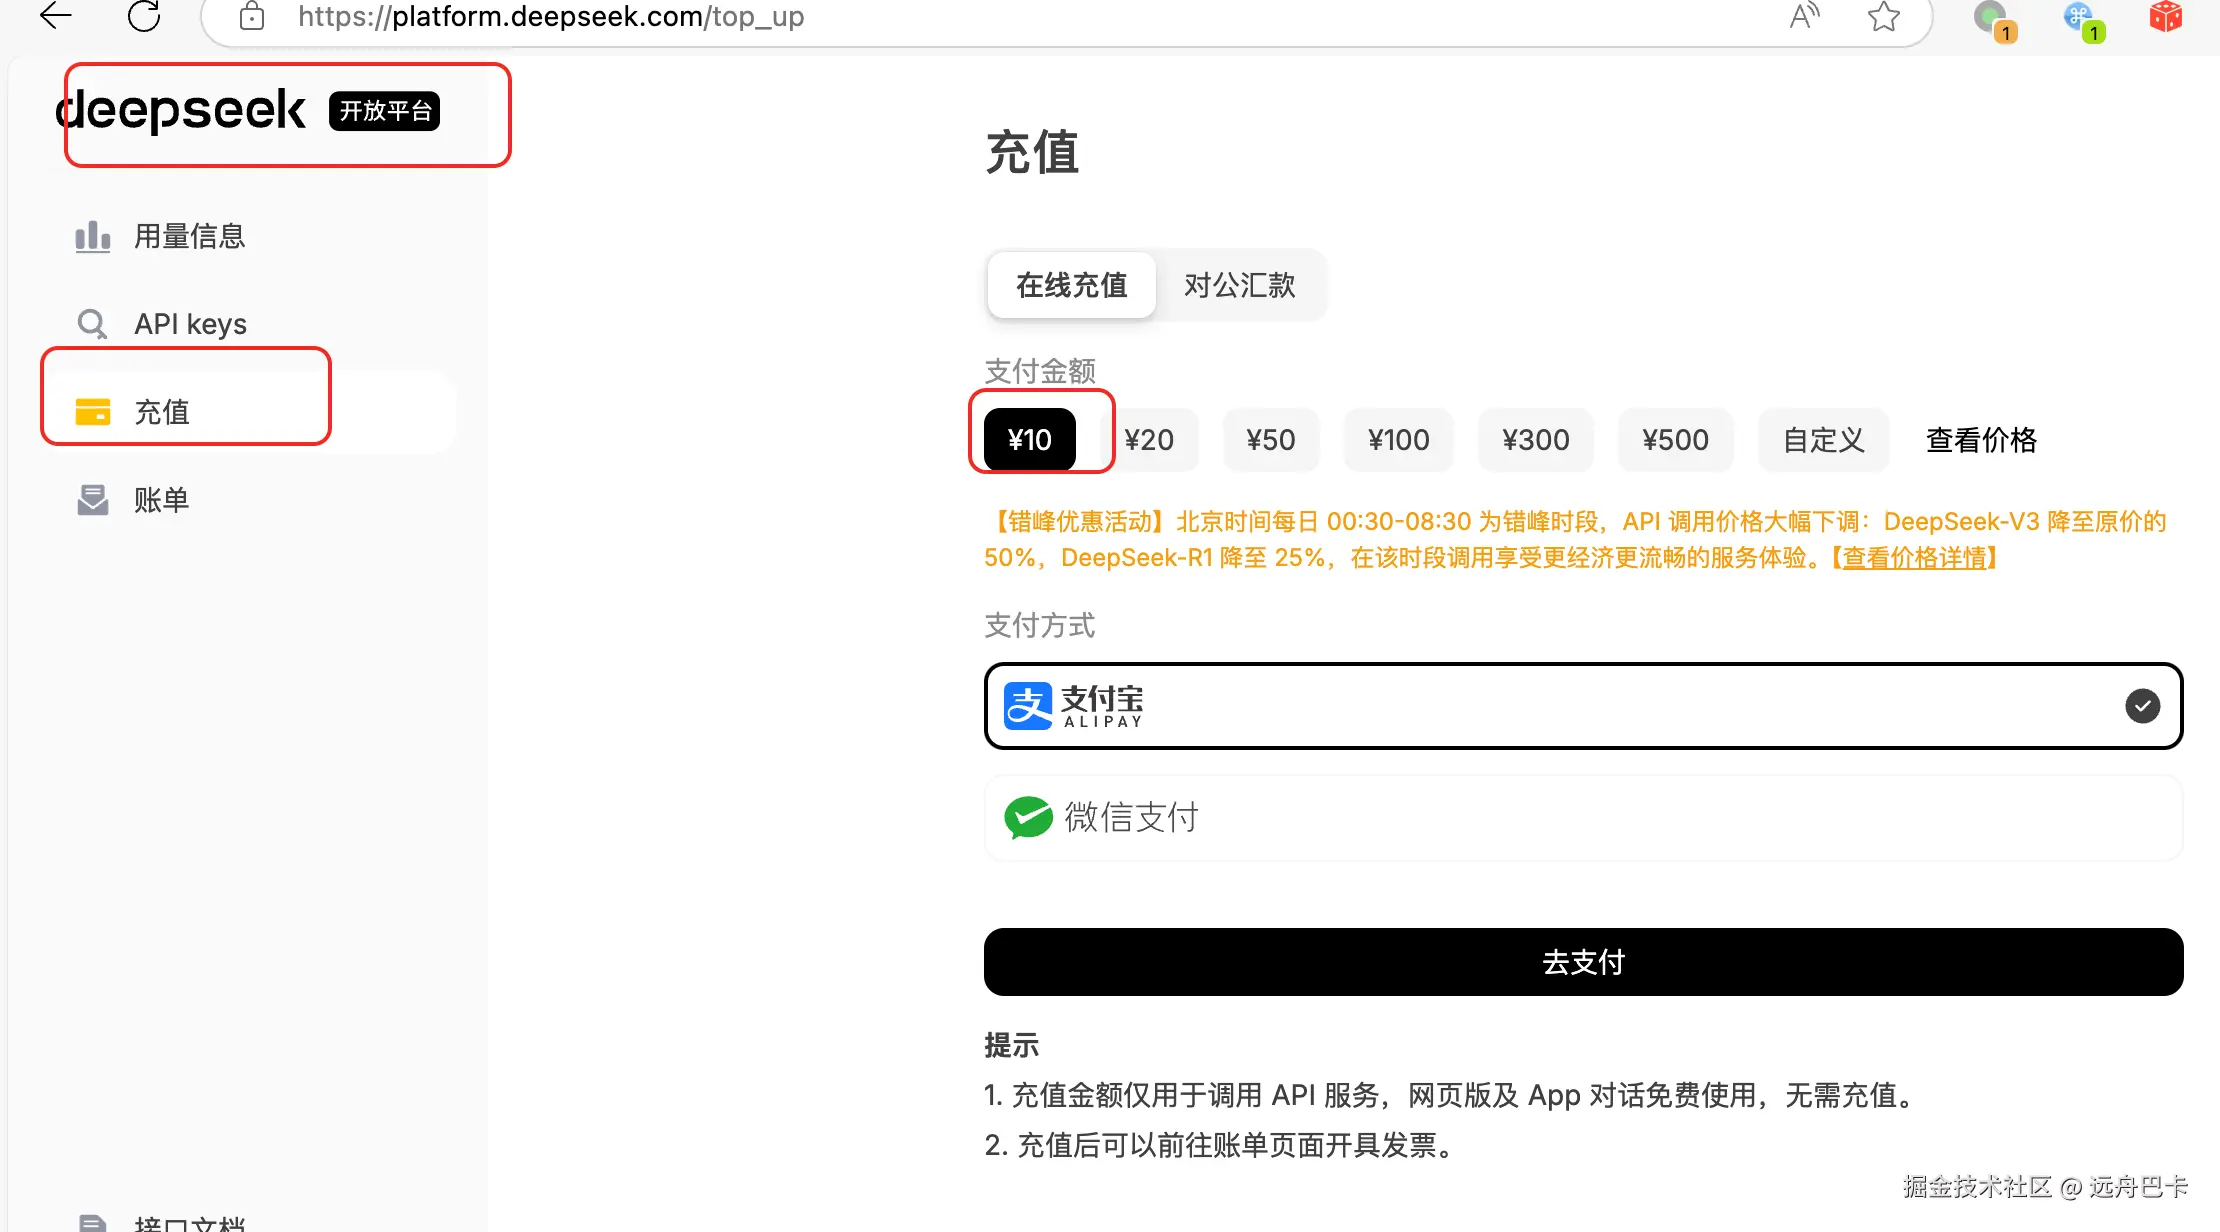This screenshot has height=1232, width=2220.
Task: Switch to the 在线充值 tab
Action: click(1071, 286)
